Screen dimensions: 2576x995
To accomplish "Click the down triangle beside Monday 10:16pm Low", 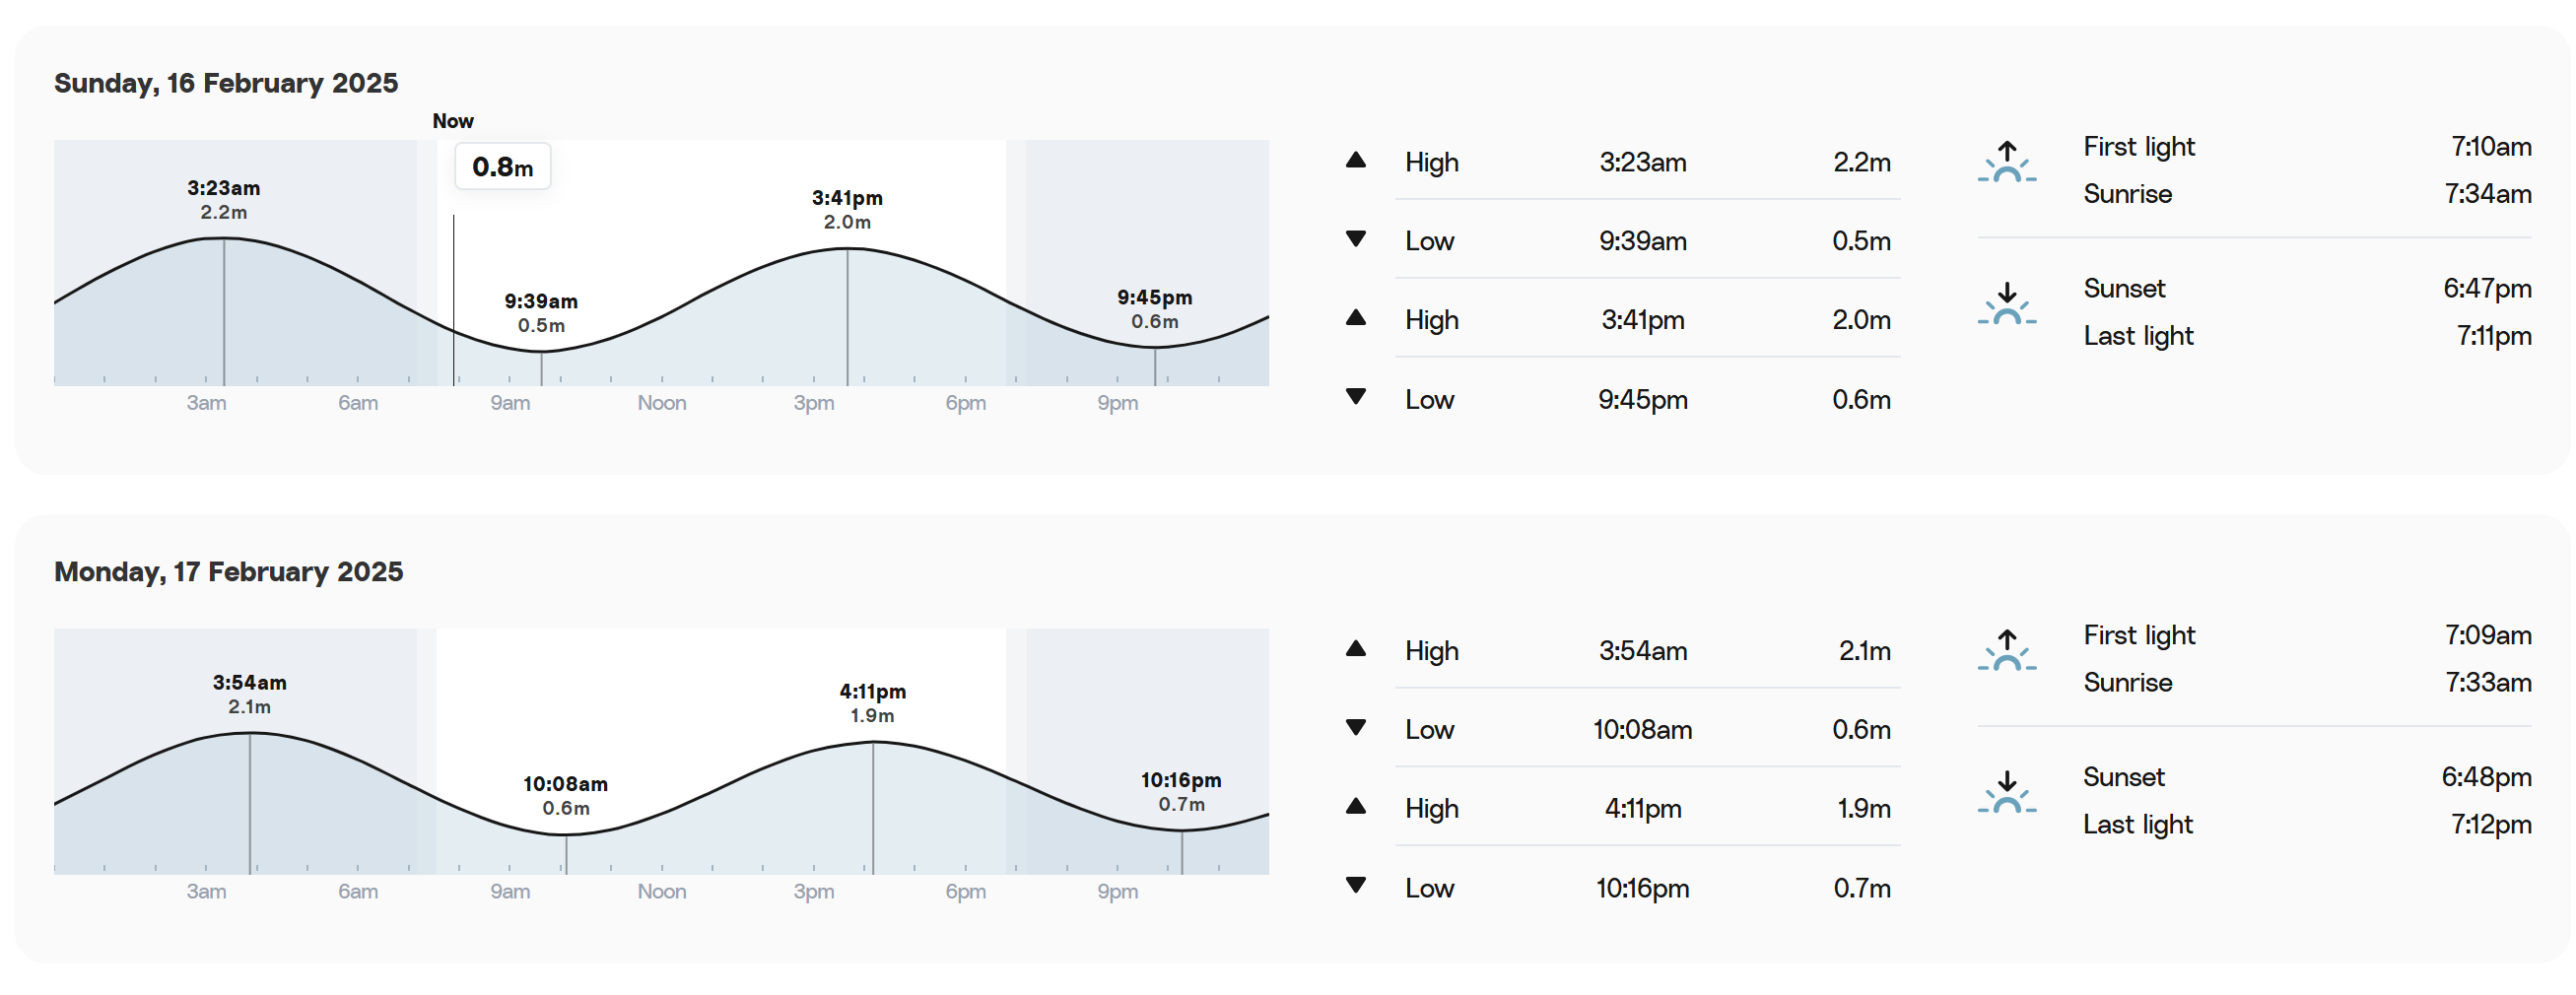I will pos(1355,885).
